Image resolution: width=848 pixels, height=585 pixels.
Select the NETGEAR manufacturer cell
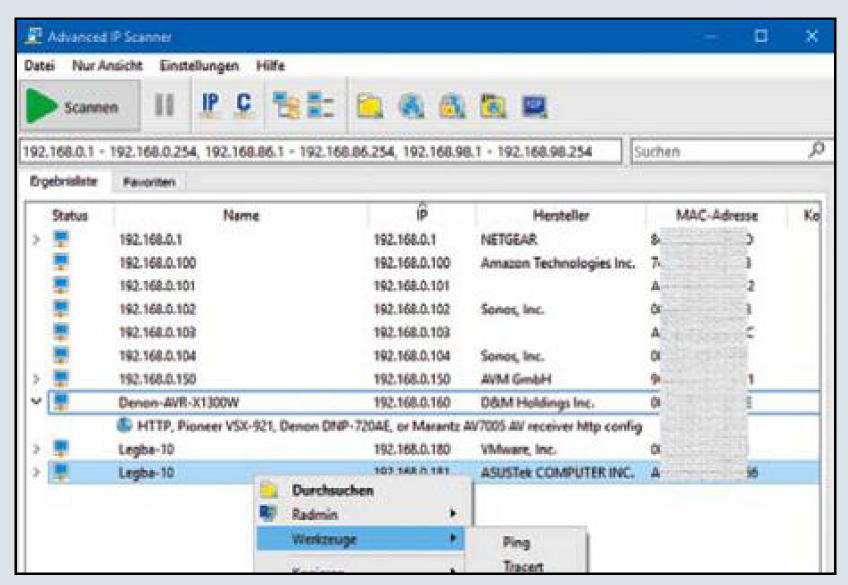click(509, 239)
